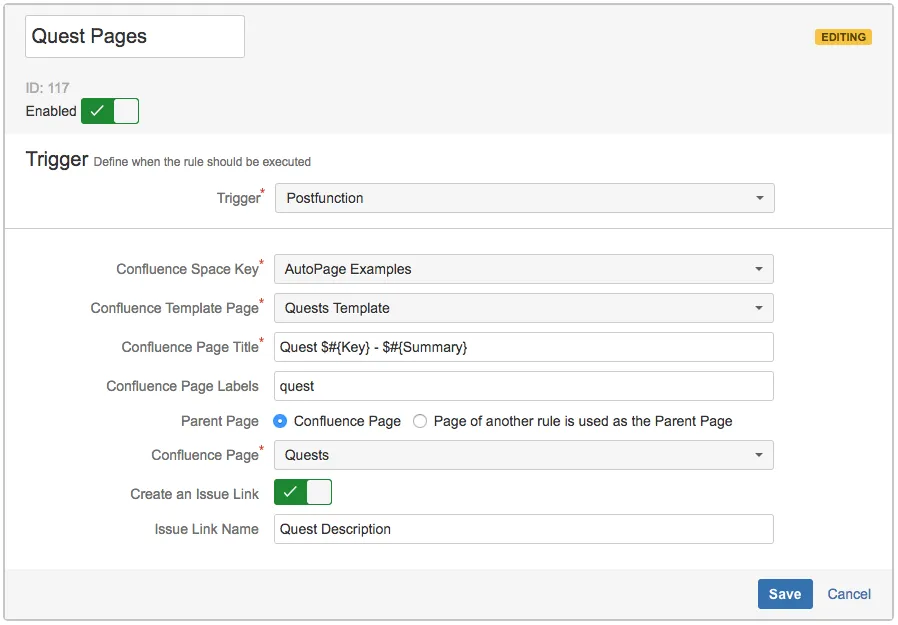898x625 pixels.
Task: Focus the Confluence Page Labels field
Action: click(x=523, y=386)
